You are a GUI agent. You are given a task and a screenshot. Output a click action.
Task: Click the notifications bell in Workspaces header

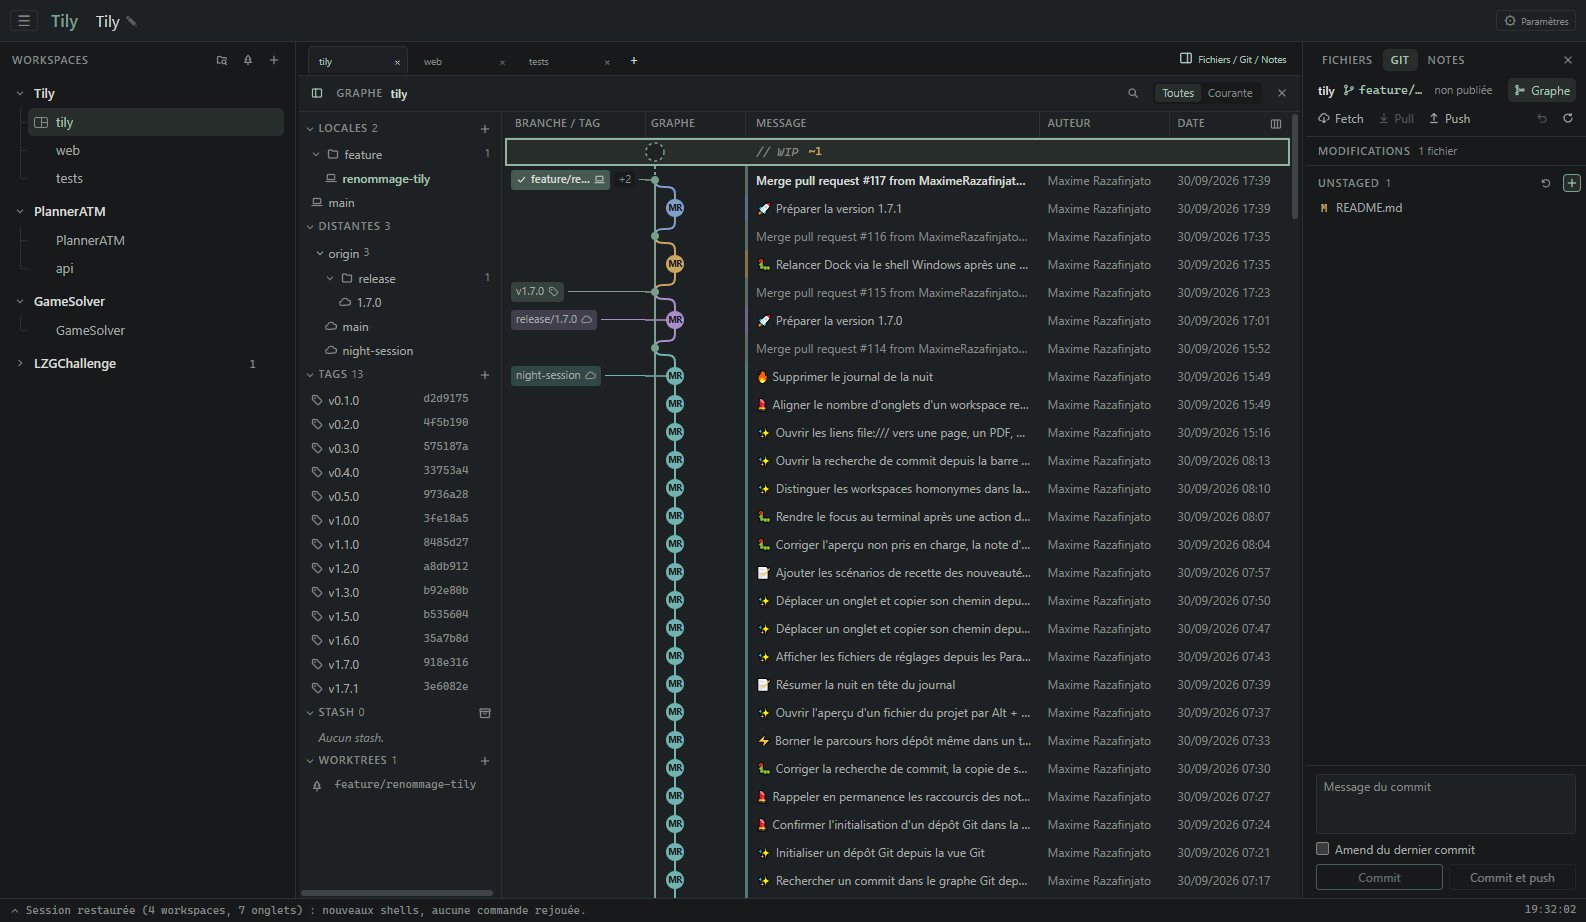click(248, 60)
